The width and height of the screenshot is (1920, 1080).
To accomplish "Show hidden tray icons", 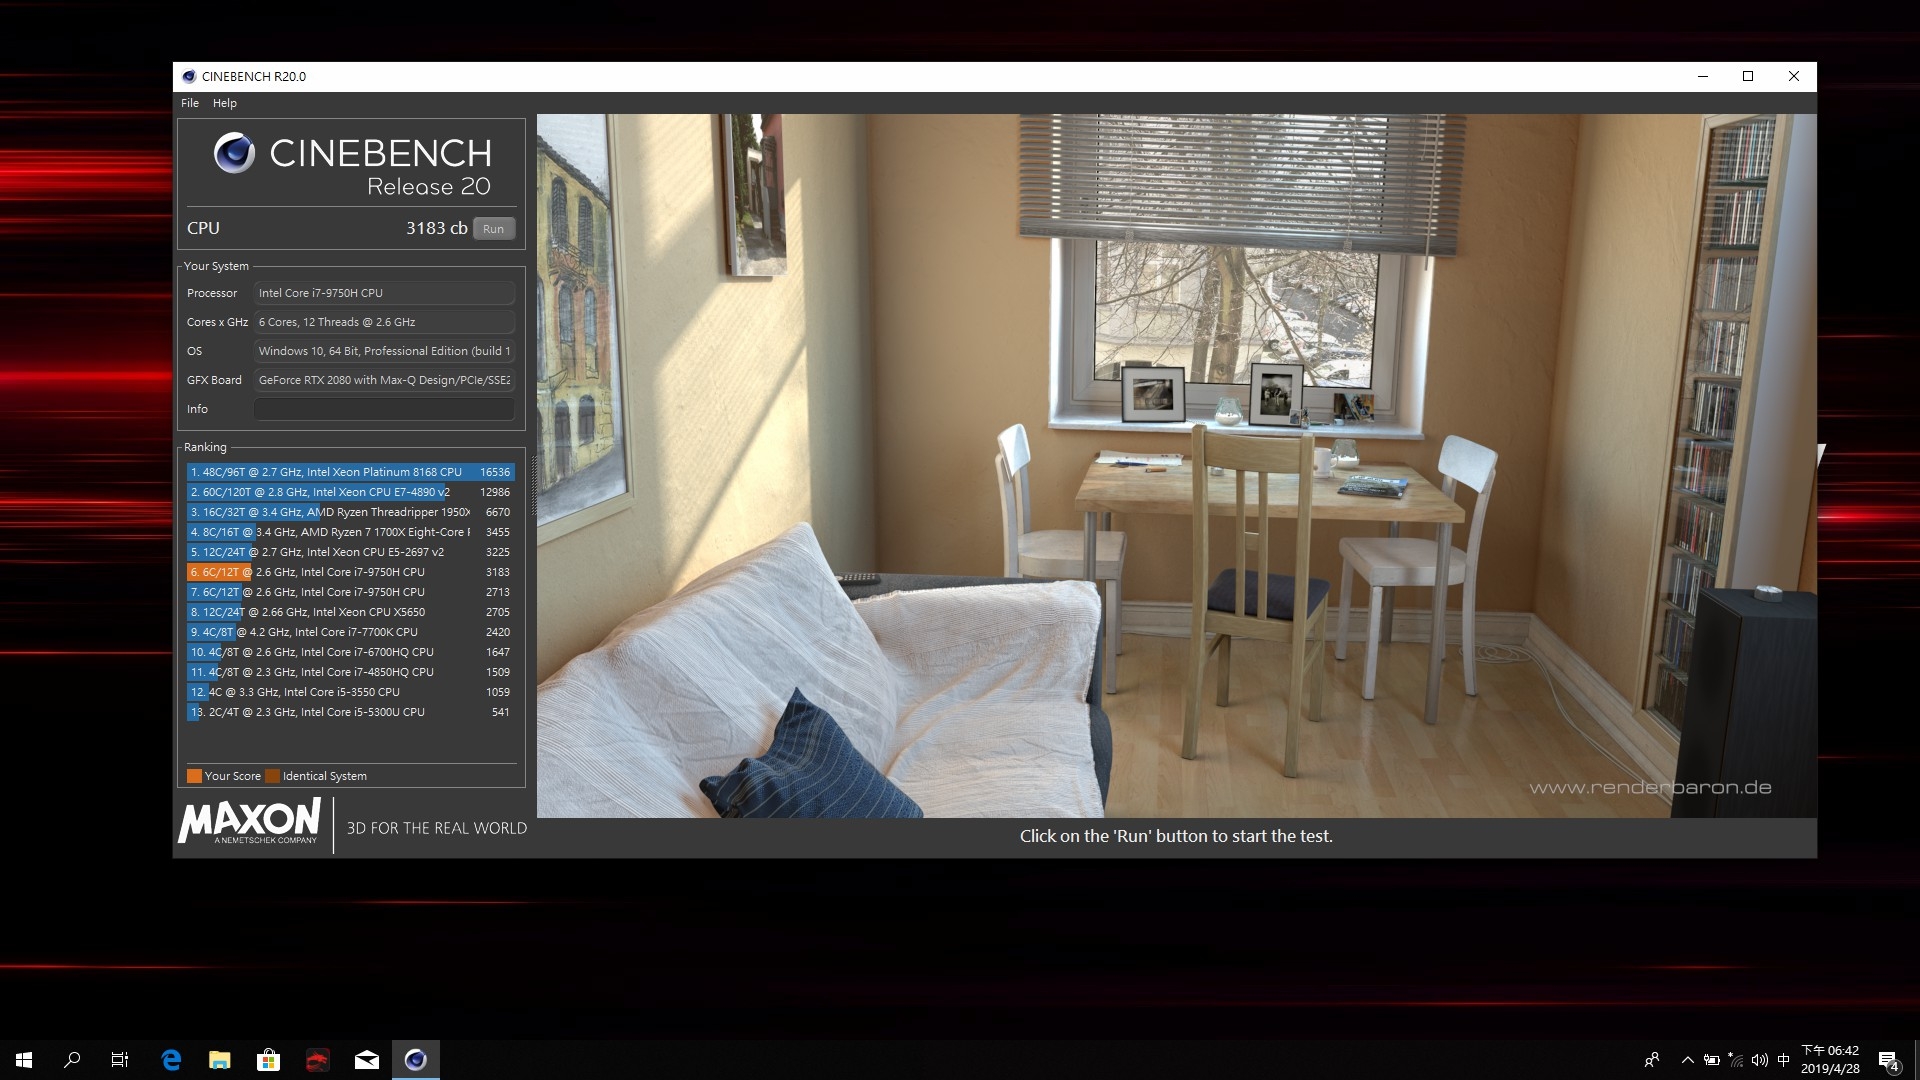I will 1688,1060.
